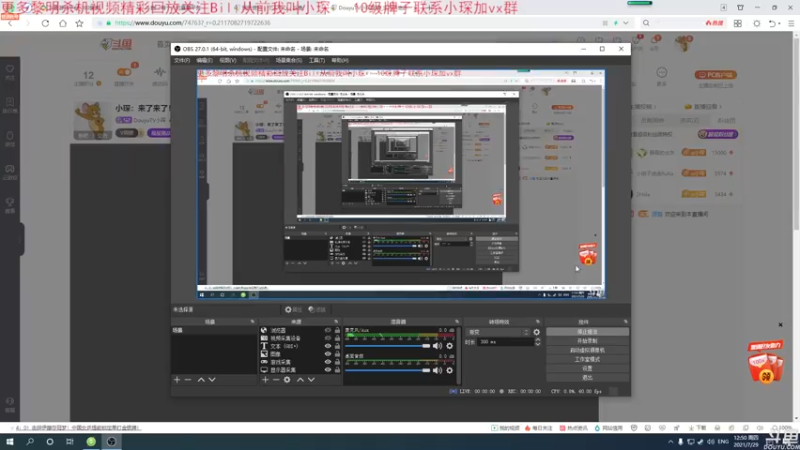
Task: Open 麦克风/Aux audio settings gear
Action: pos(449,346)
